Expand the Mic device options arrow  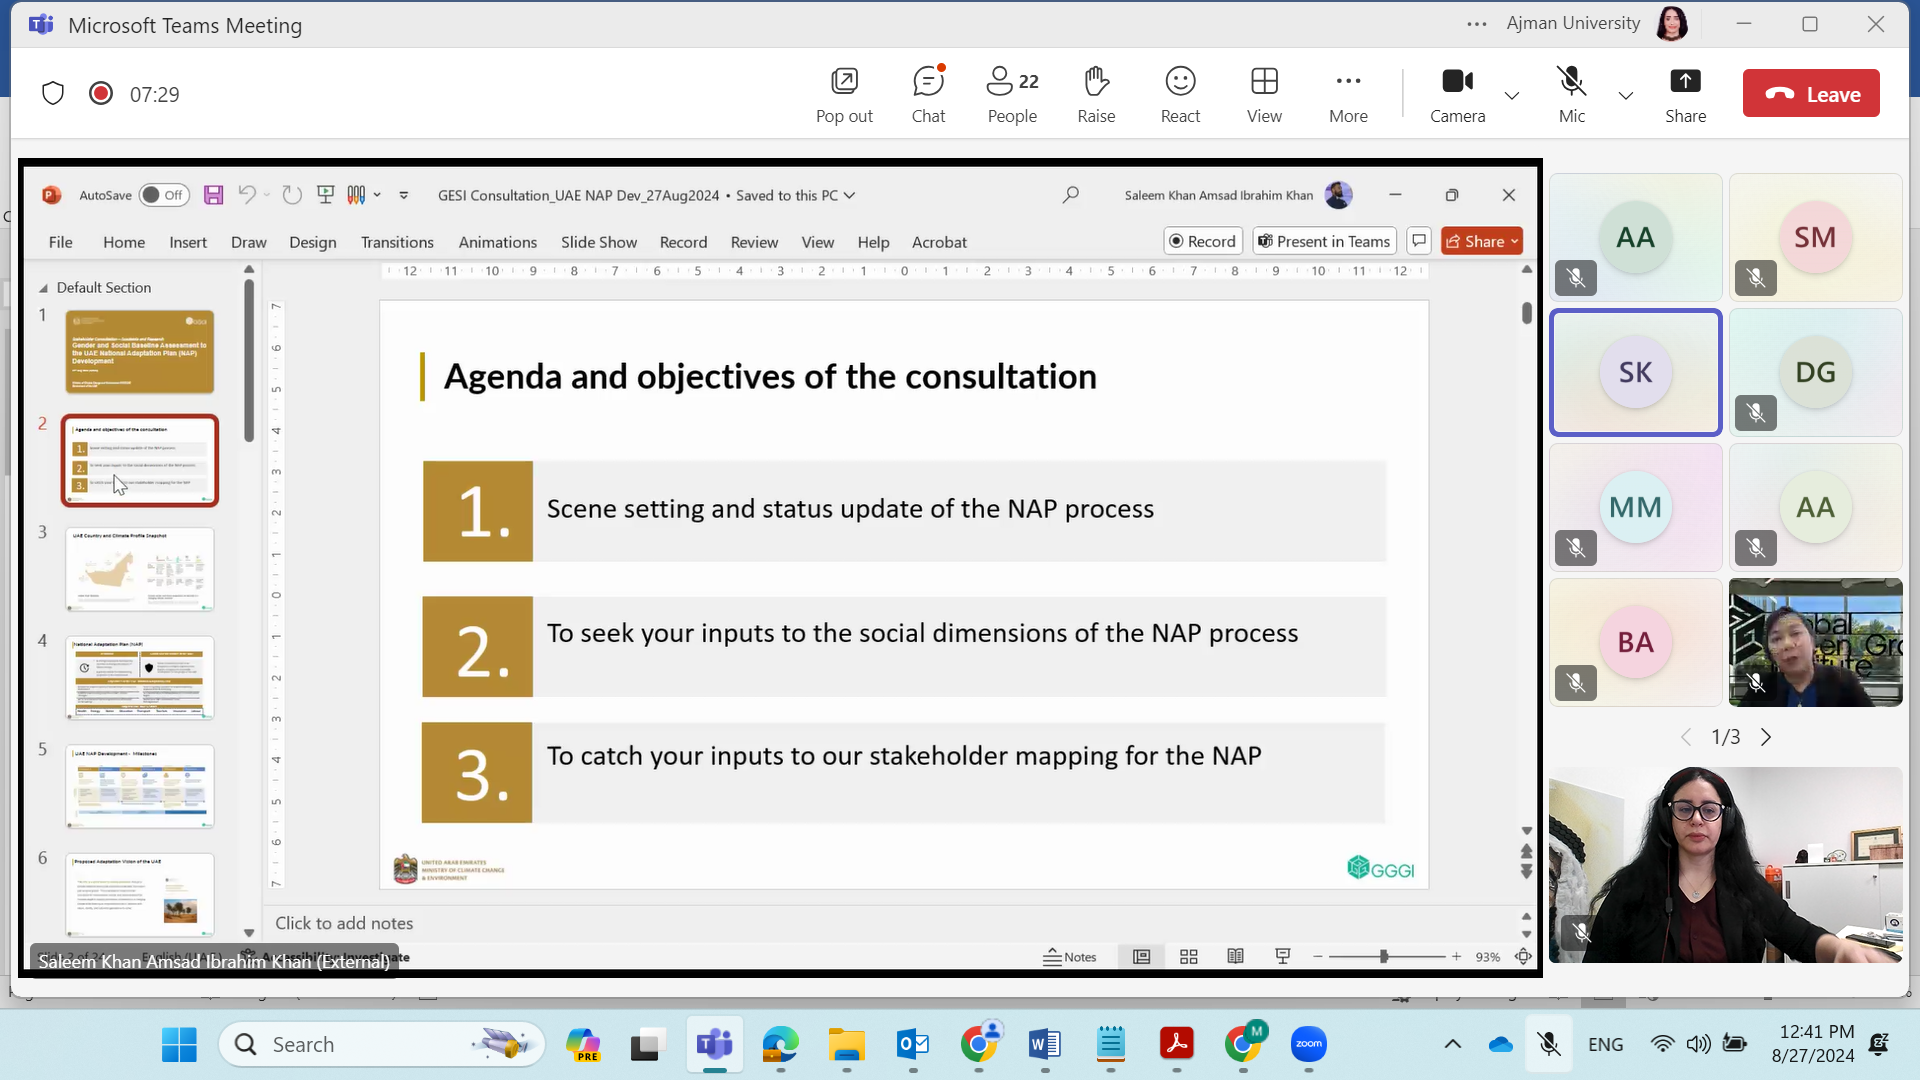(x=1626, y=96)
